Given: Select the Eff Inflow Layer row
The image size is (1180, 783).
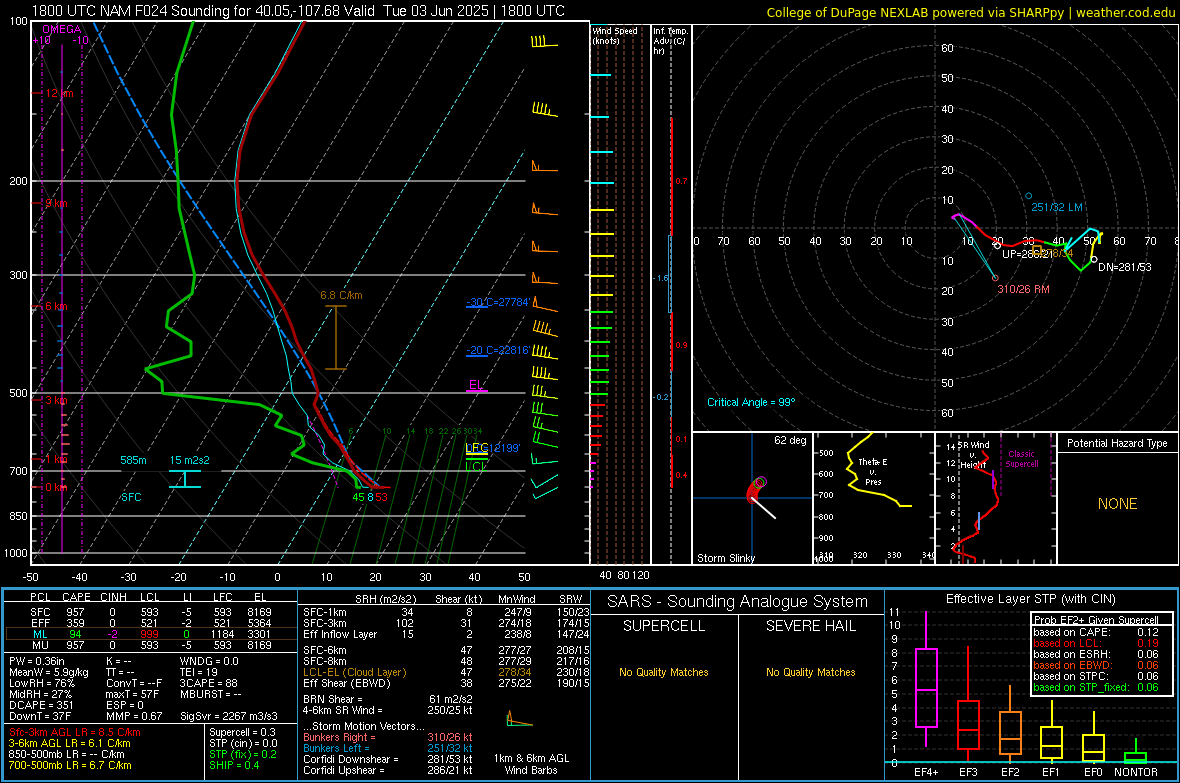Looking at the screenshot, I should (446, 634).
